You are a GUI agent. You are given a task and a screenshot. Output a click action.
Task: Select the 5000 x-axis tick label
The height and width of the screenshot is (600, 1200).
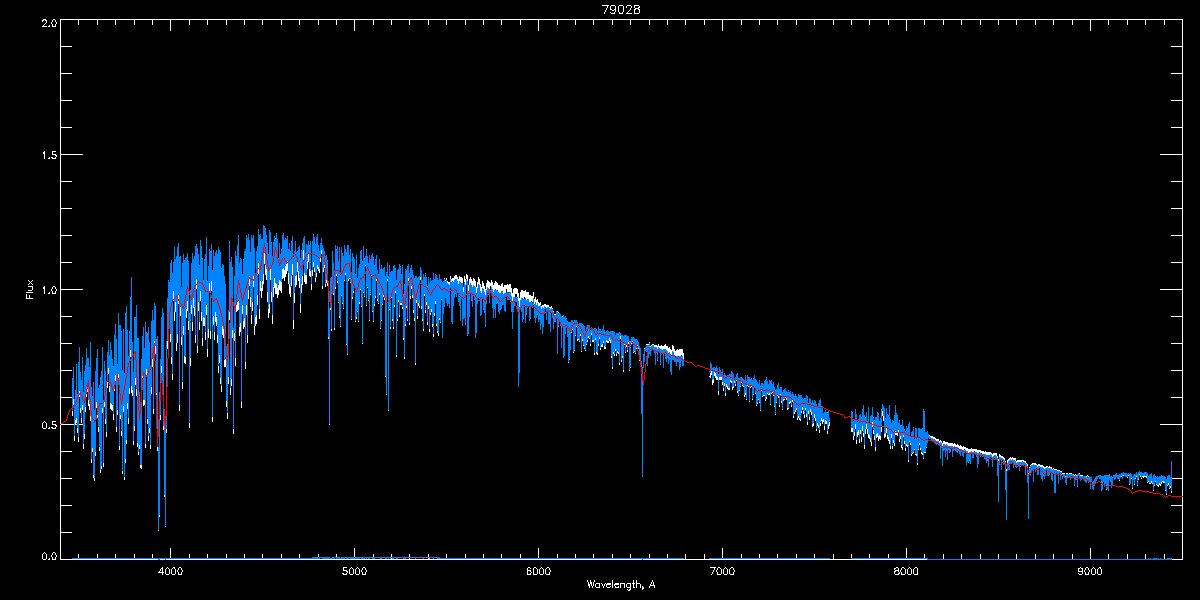click(x=355, y=572)
